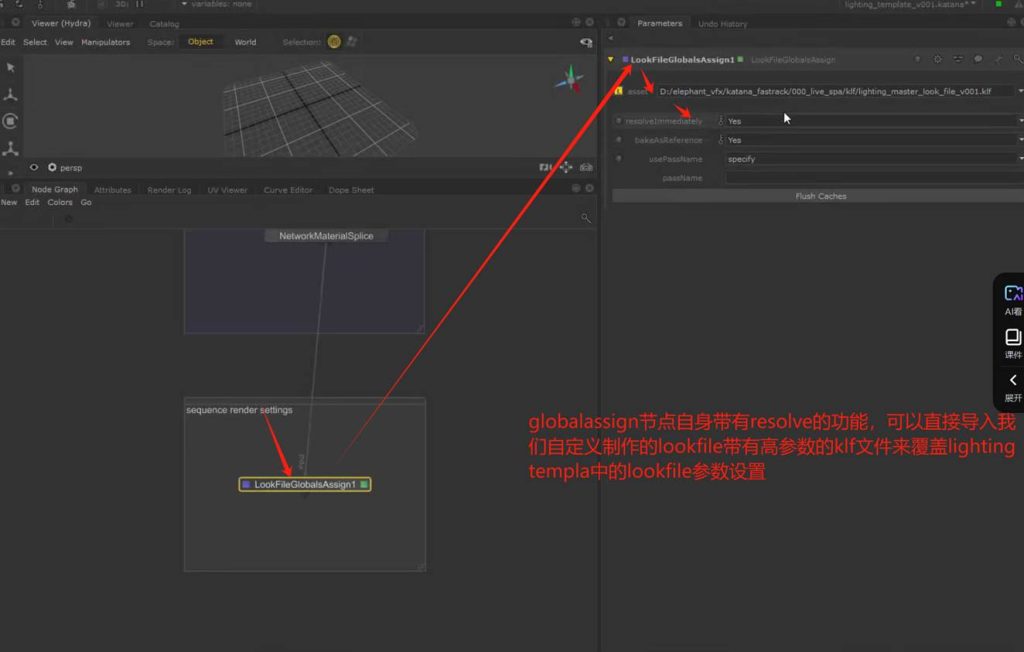
Task: Toggle the eye icon beside persp
Action: (x=34, y=168)
